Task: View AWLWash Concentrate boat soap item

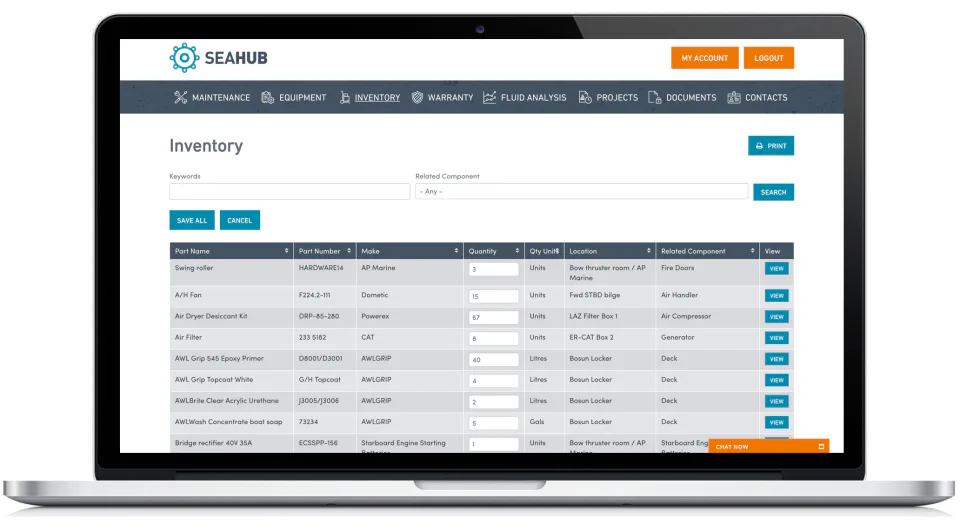Action: click(x=776, y=423)
